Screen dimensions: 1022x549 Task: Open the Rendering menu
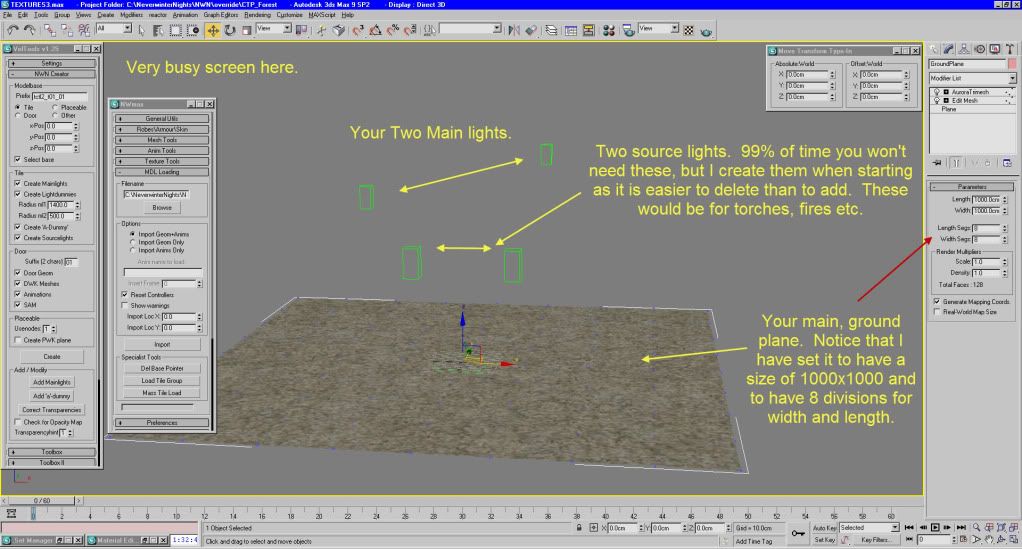[257, 14]
